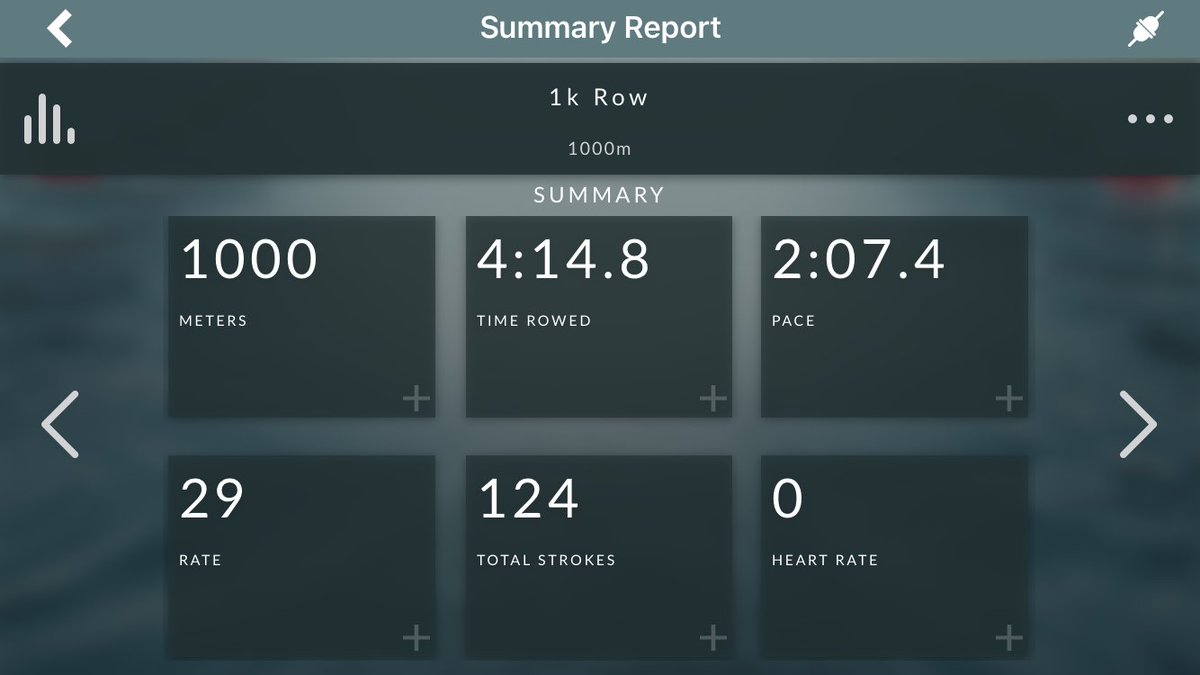Expand the Total Strokes tile plus icon
This screenshot has height=675, width=1200.
tap(713, 638)
